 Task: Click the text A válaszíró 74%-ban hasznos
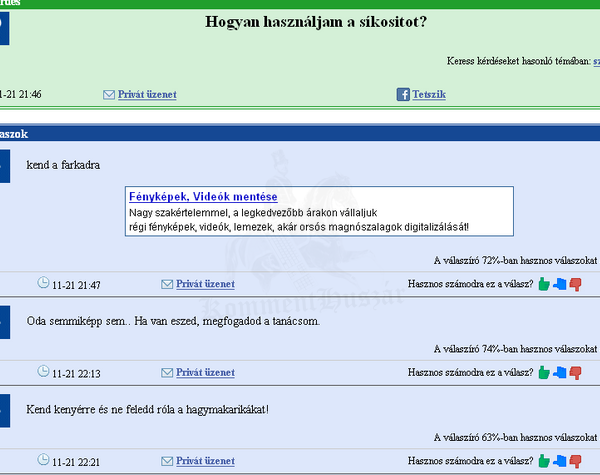[x=515, y=349]
